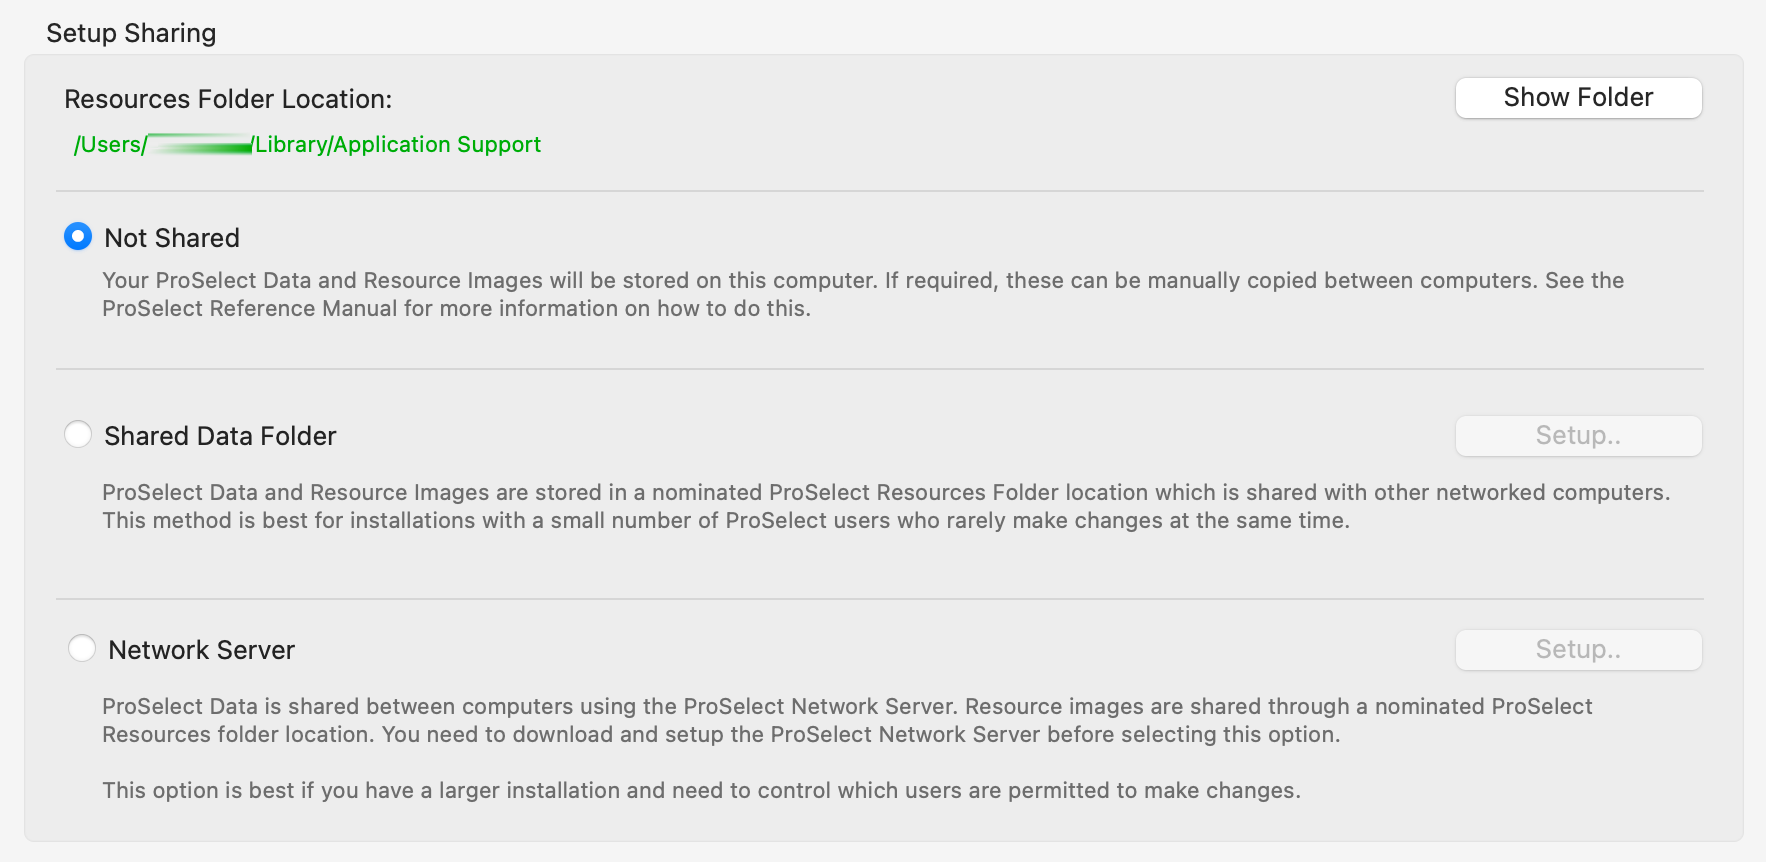Click the Show Folder button
The width and height of the screenshot is (1766, 862).
[x=1578, y=98]
